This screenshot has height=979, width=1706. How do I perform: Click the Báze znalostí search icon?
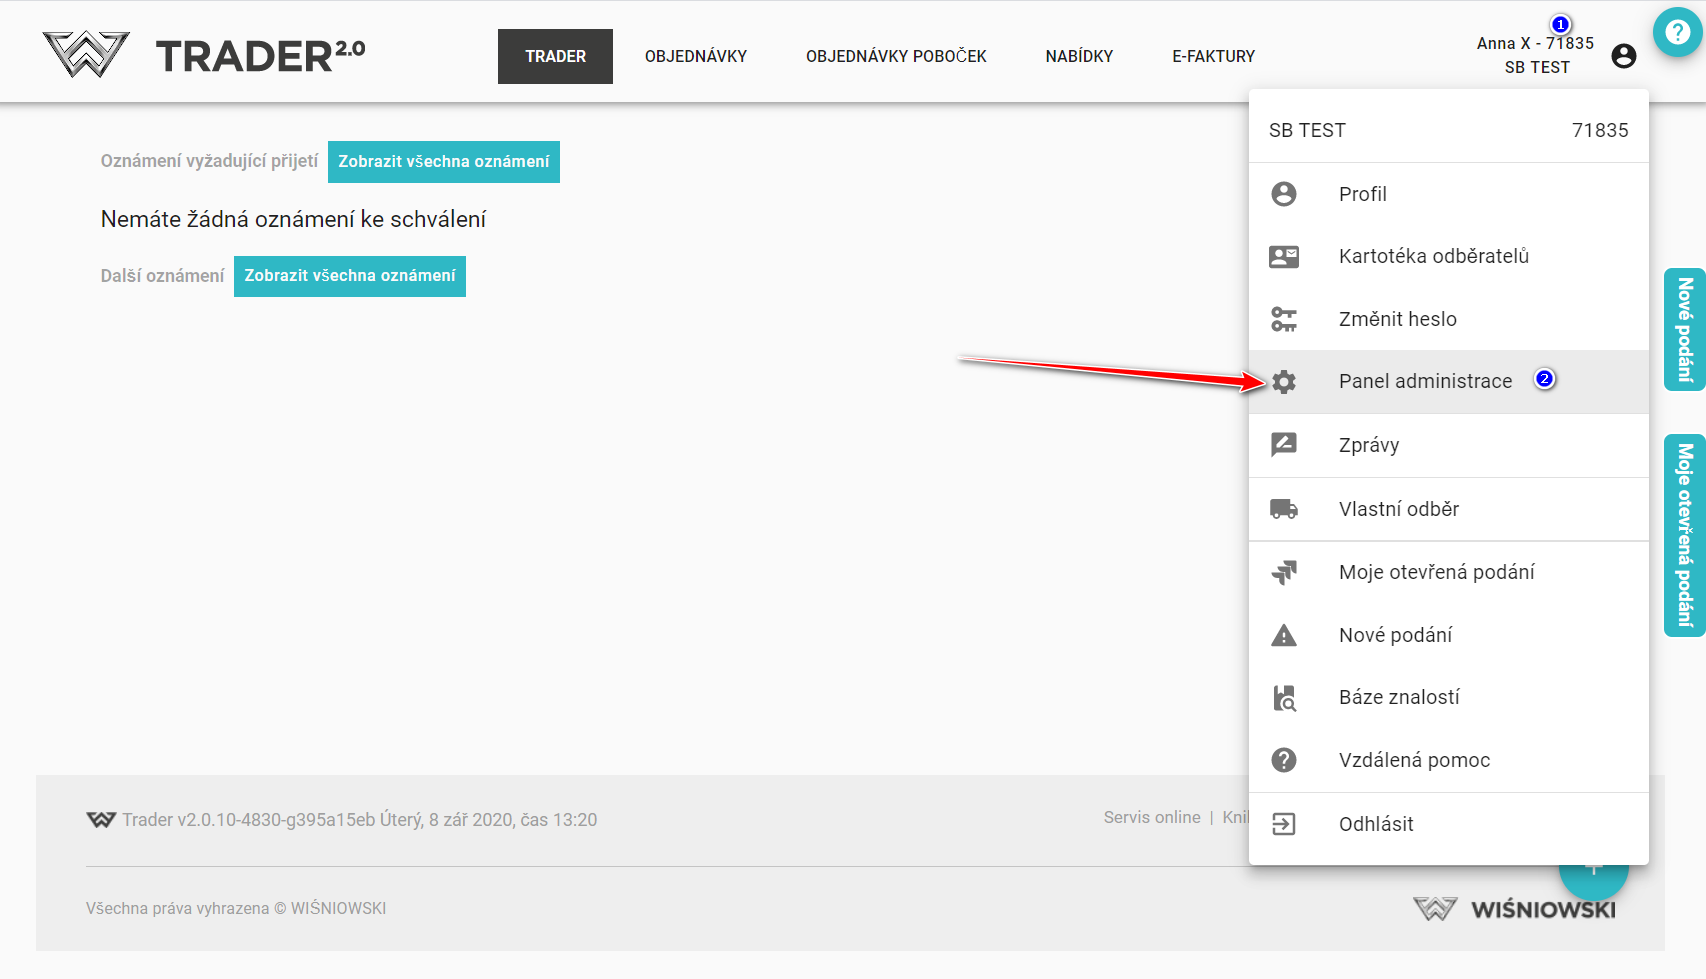click(x=1284, y=698)
